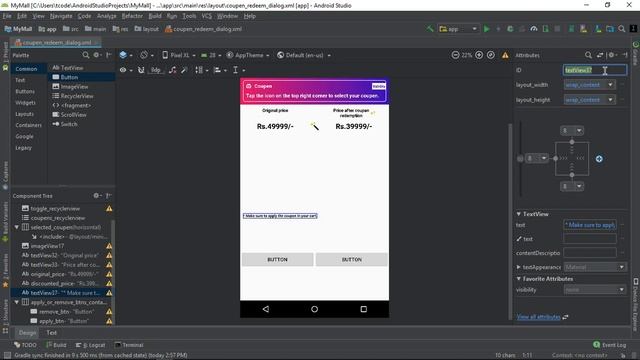Open the Guidelines toolbar icon
This screenshot has width=640, height=360.
(238, 70)
